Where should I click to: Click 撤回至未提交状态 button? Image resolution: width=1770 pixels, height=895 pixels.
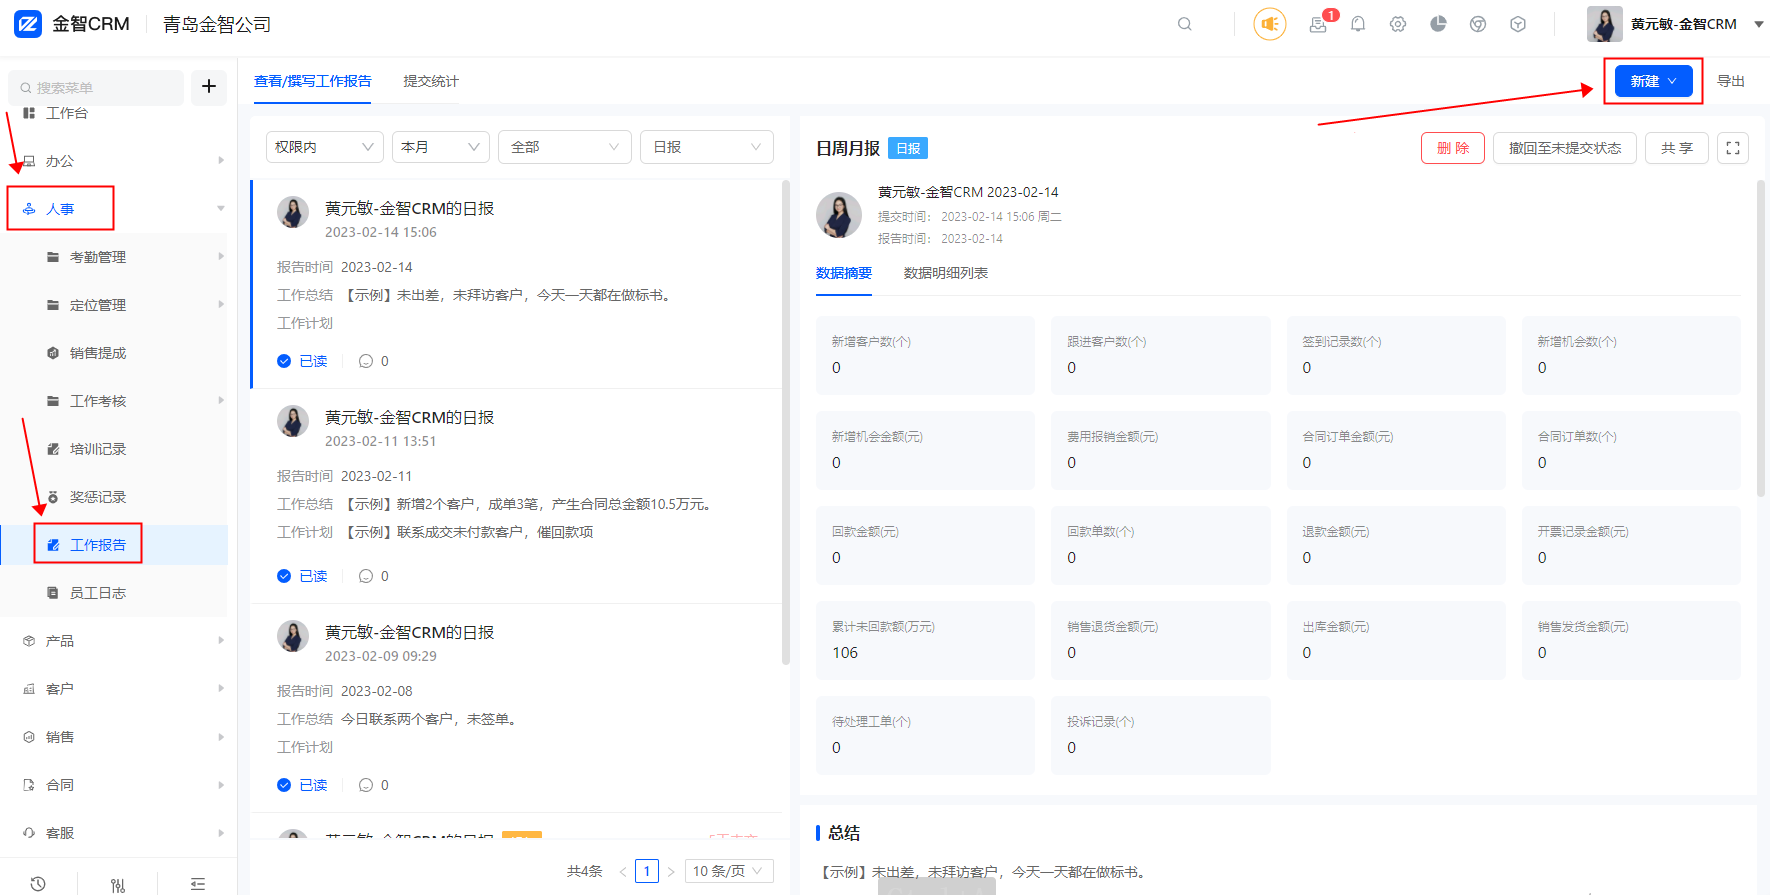[x=1565, y=148]
